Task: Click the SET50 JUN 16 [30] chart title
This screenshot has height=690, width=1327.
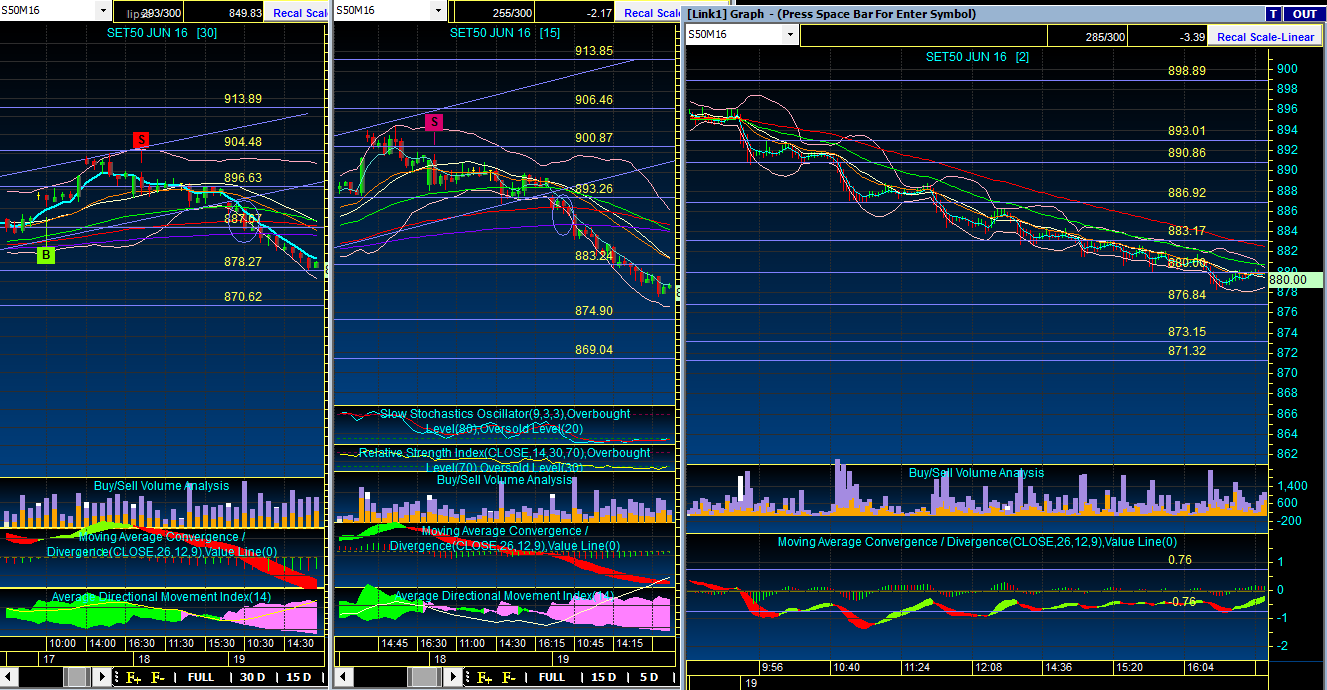Action: (x=162, y=32)
